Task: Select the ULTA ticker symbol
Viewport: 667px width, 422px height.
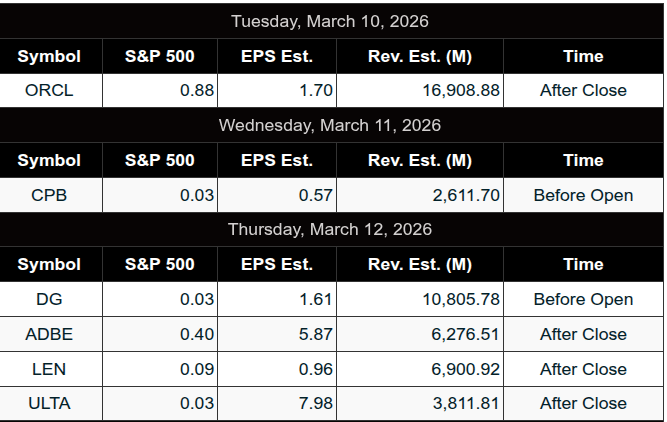Action: point(49,404)
